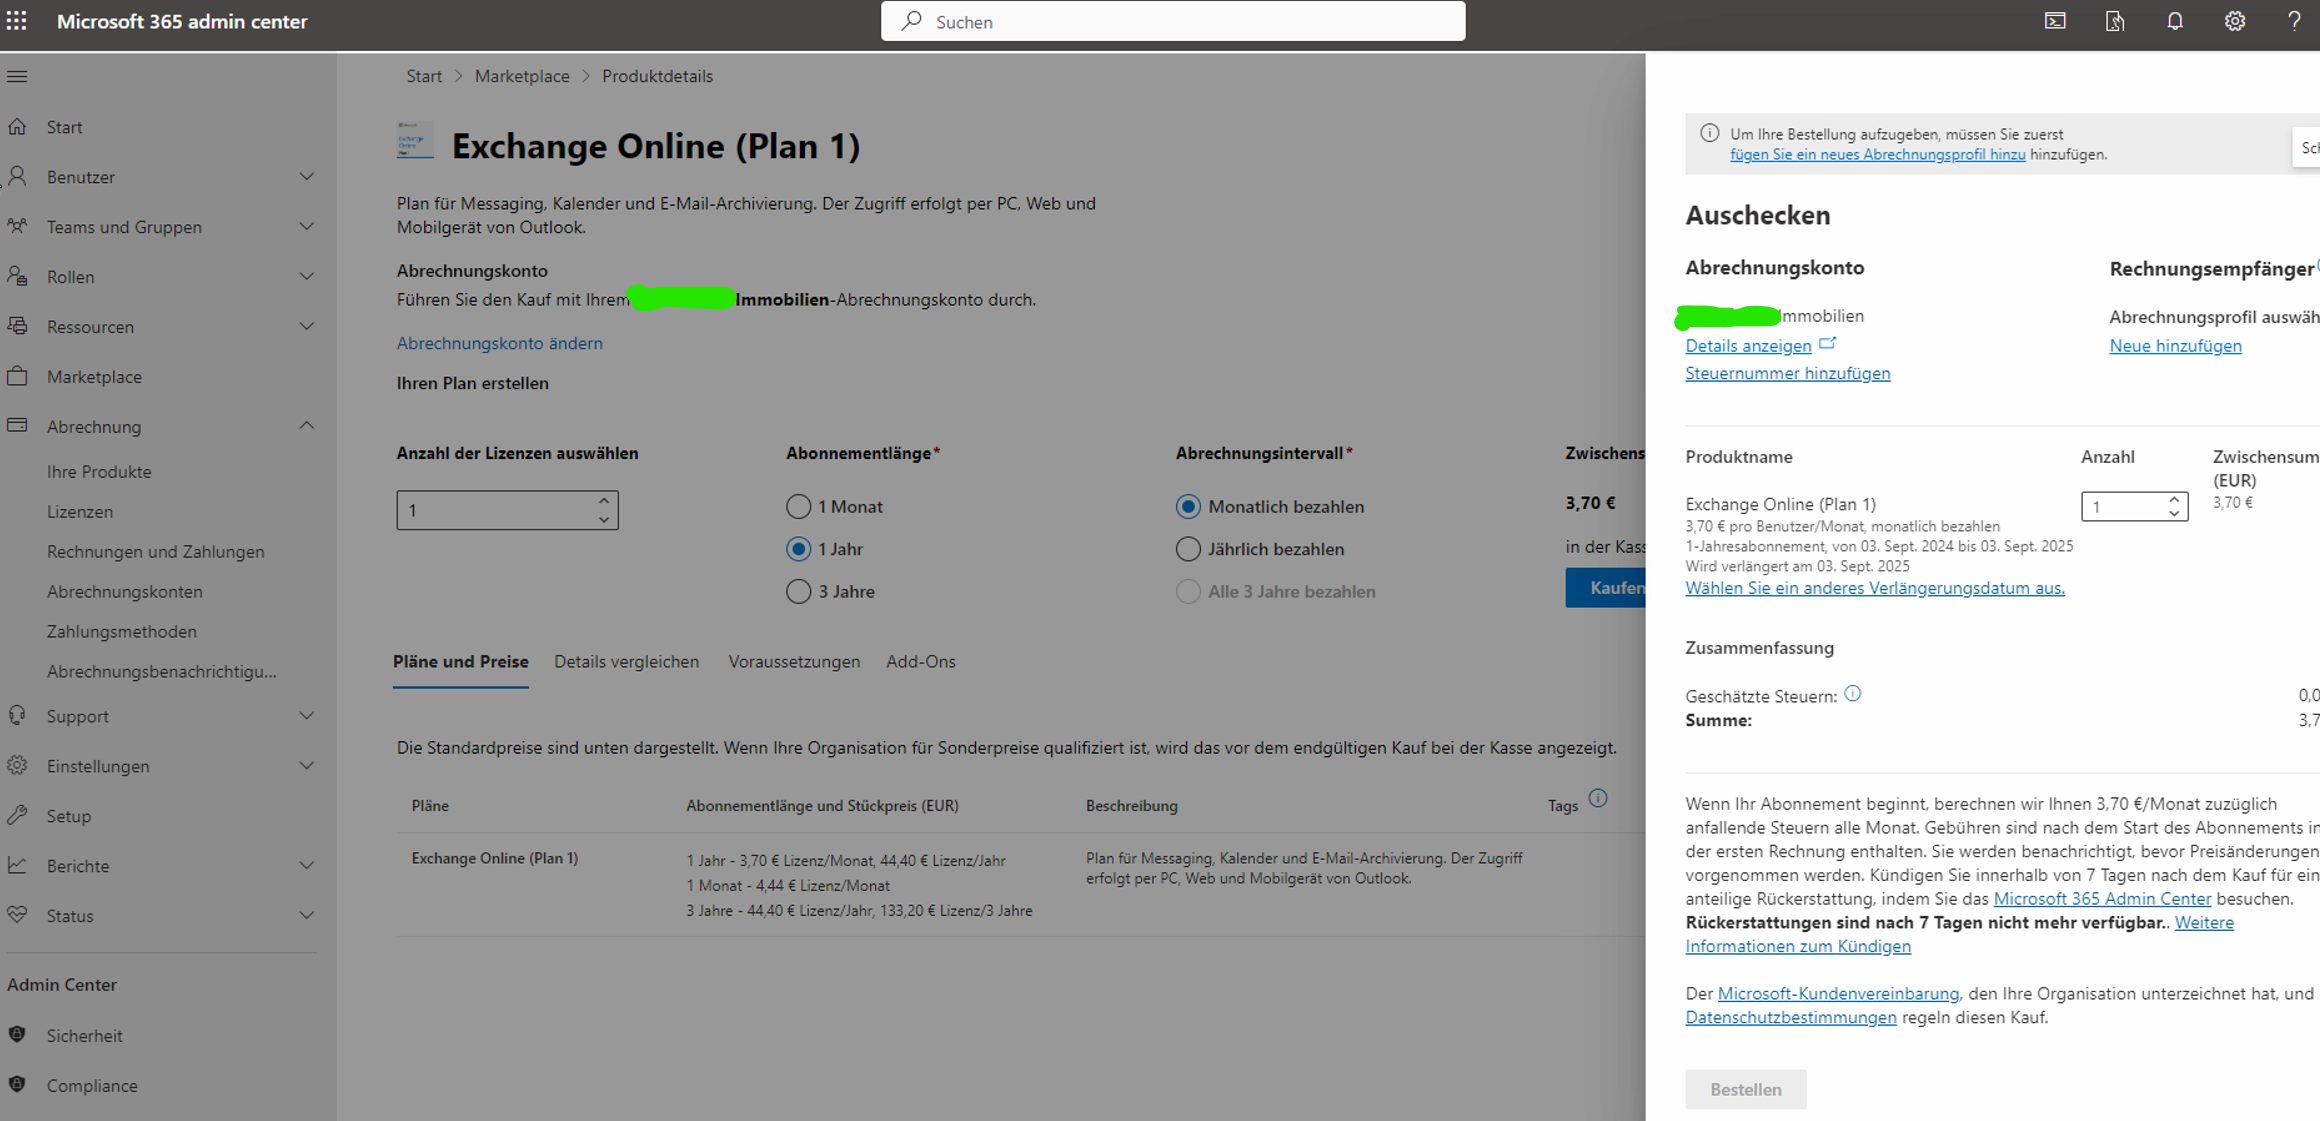Click the document icon in top bar

coord(2115,21)
